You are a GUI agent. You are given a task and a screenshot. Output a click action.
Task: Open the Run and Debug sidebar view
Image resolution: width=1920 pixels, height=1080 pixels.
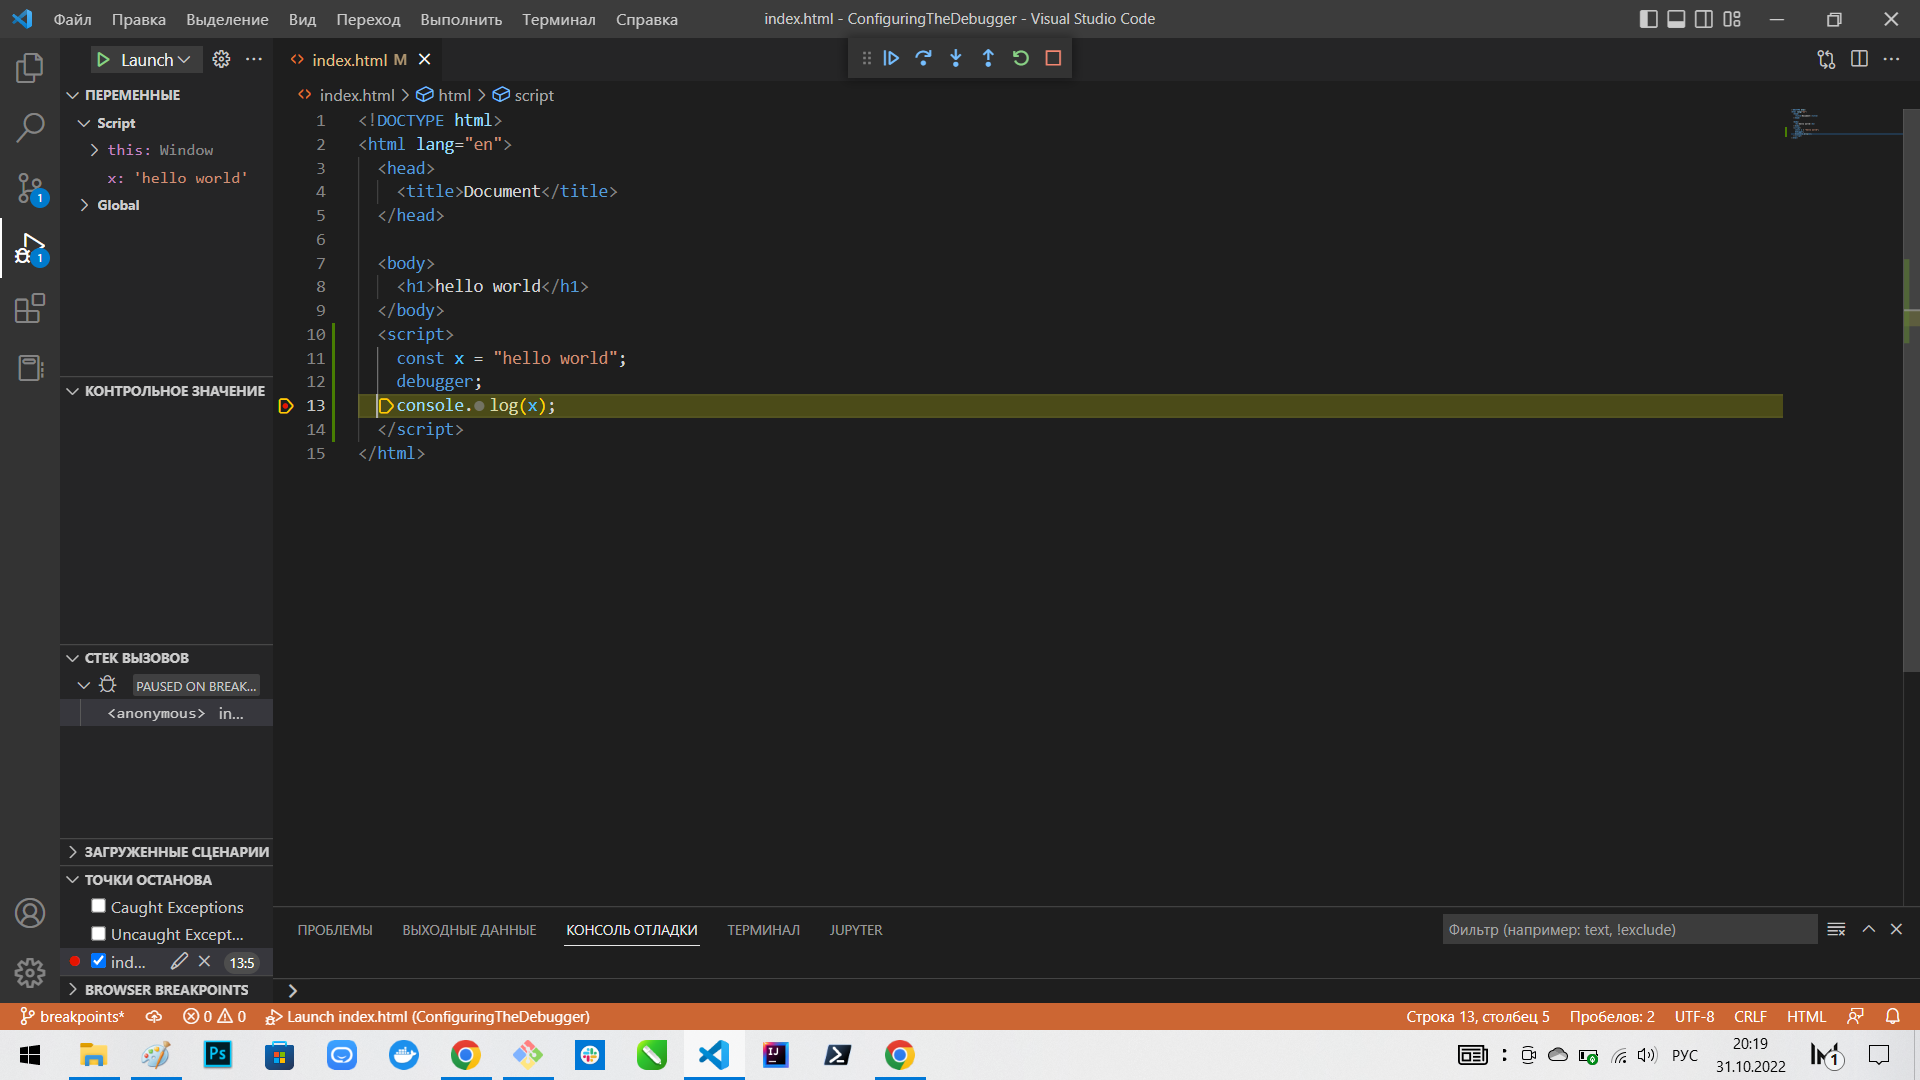[x=29, y=249]
